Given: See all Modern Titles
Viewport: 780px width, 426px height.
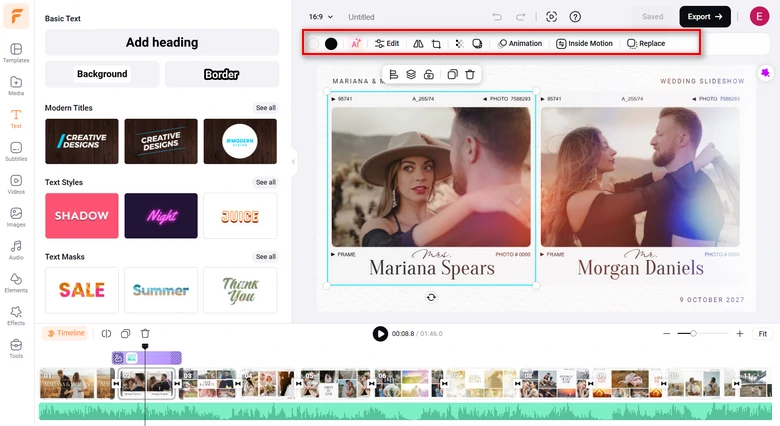Looking at the screenshot, I should (266, 108).
